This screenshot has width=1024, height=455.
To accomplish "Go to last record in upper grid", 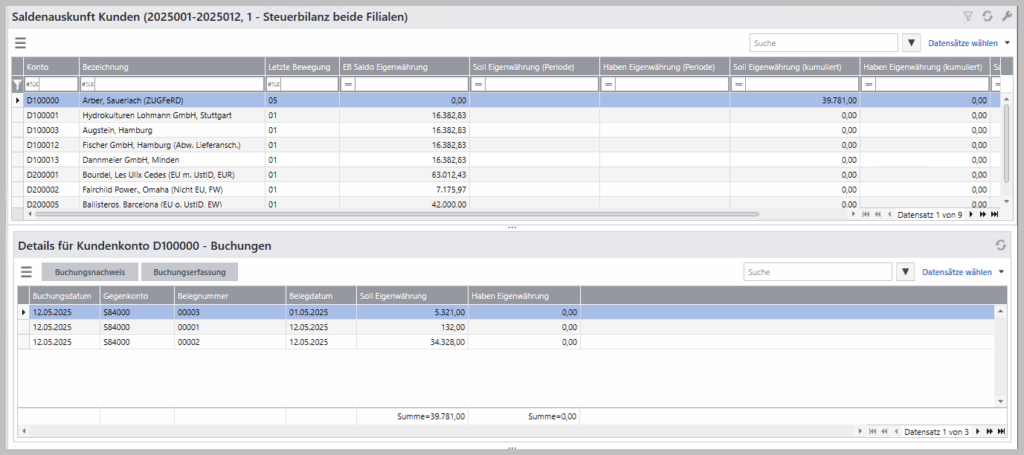I will (994, 214).
